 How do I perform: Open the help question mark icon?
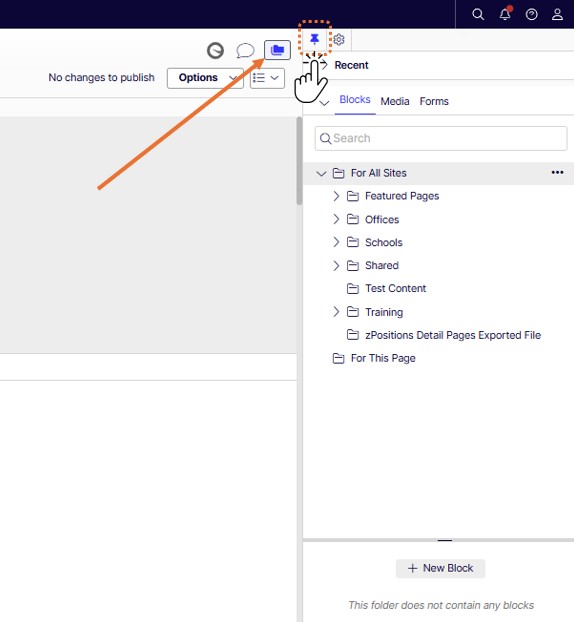[532, 15]
